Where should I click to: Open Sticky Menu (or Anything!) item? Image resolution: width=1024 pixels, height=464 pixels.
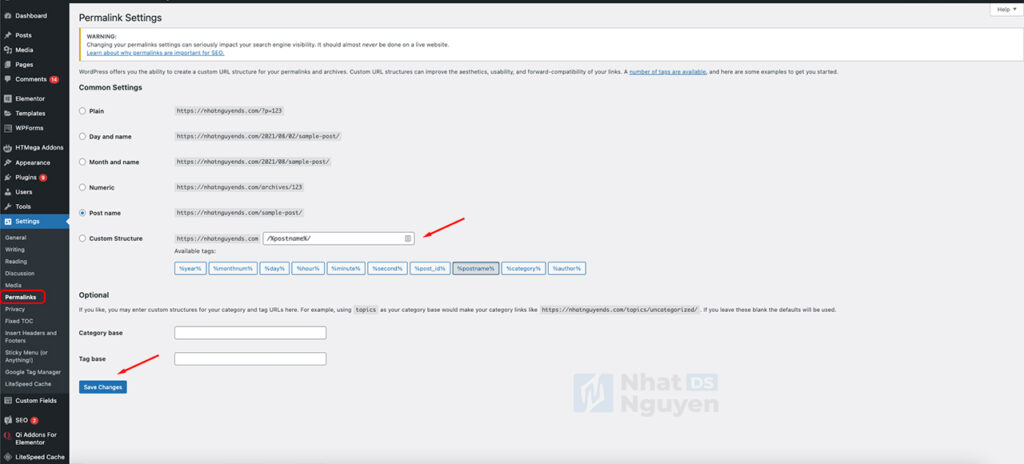click(28, 356)
